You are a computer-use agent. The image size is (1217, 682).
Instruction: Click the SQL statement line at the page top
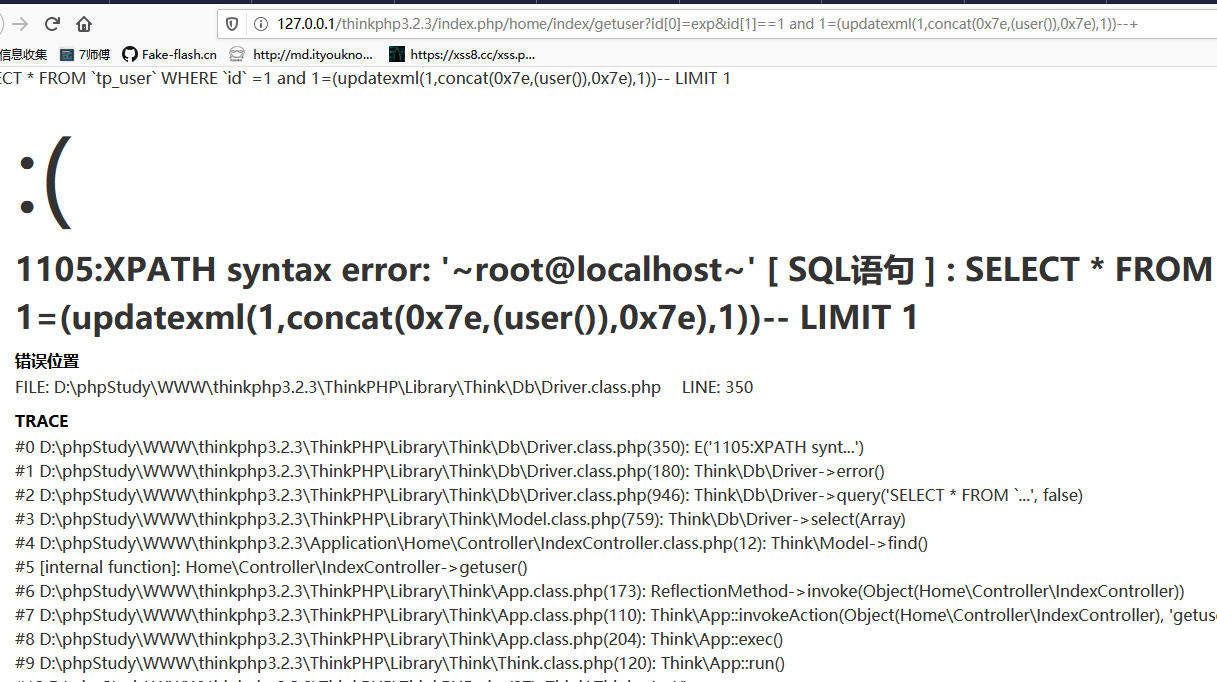pos(365,78)
